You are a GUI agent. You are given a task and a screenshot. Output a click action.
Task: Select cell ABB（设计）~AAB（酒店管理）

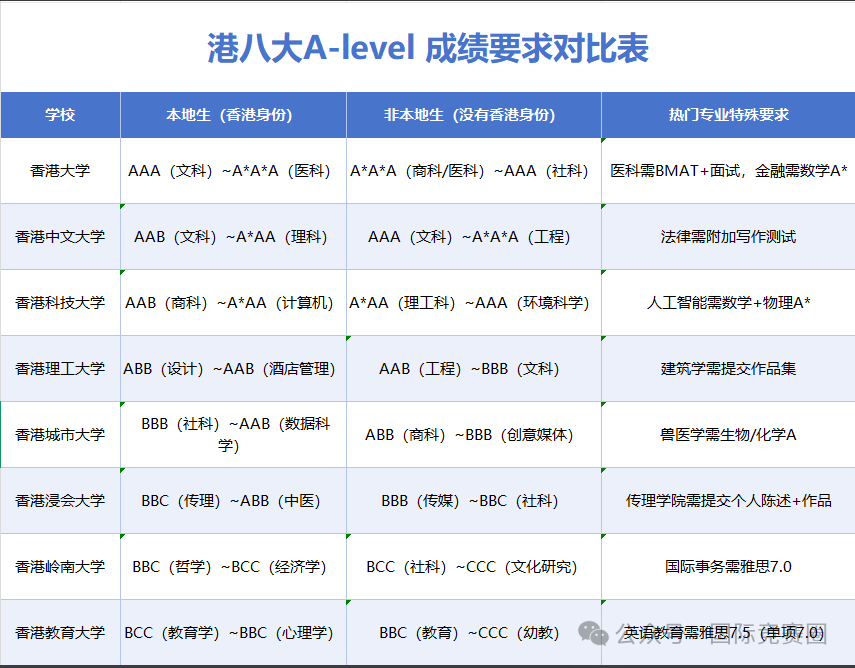[x=233, y=369]
